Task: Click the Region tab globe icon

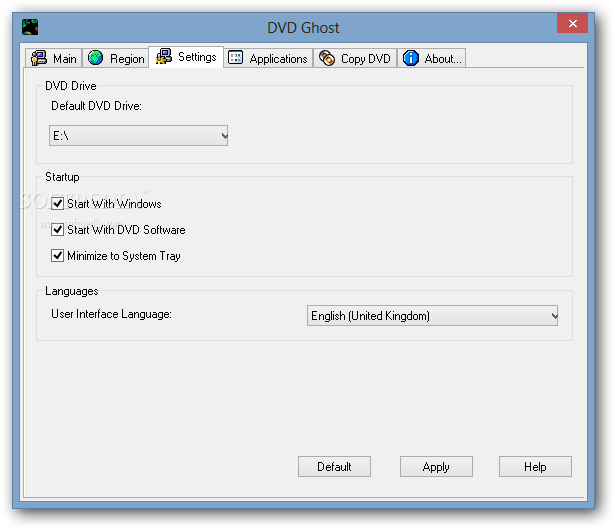Action: click(x=95, y=58)
